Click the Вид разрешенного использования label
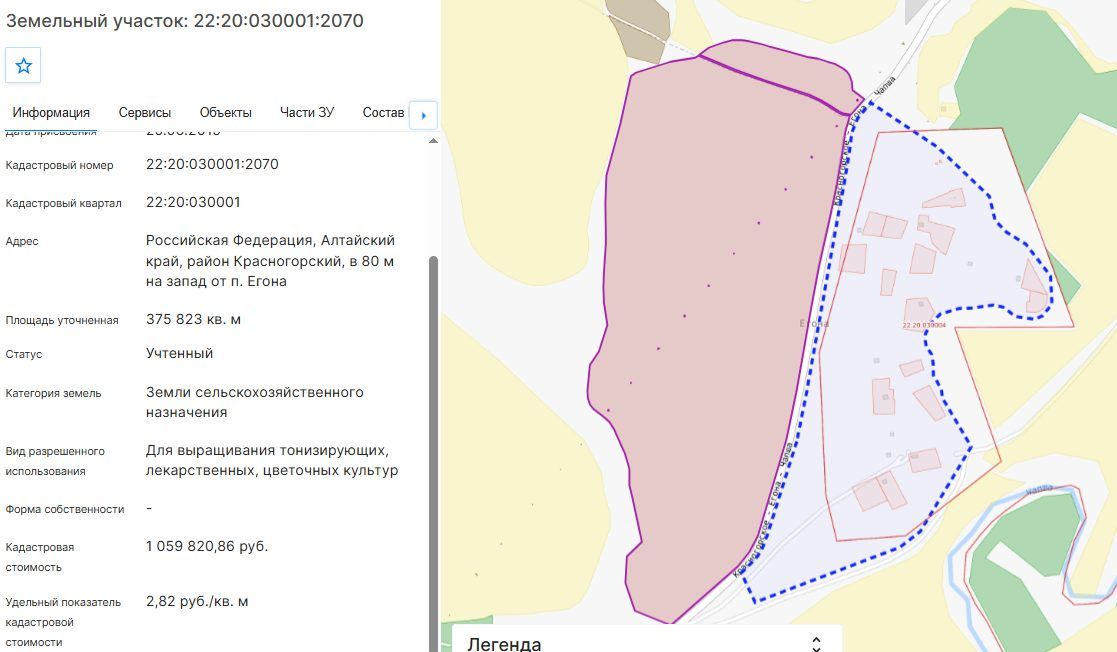 (x=55, y=461)
